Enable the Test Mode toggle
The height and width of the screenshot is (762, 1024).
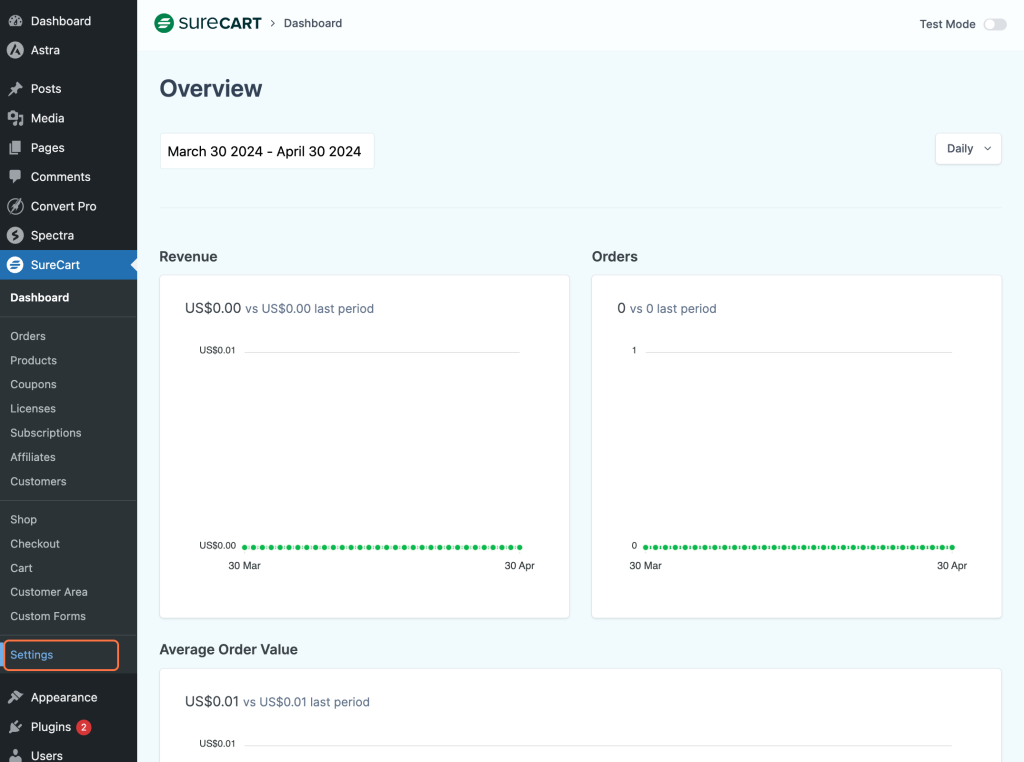(994, 24)
